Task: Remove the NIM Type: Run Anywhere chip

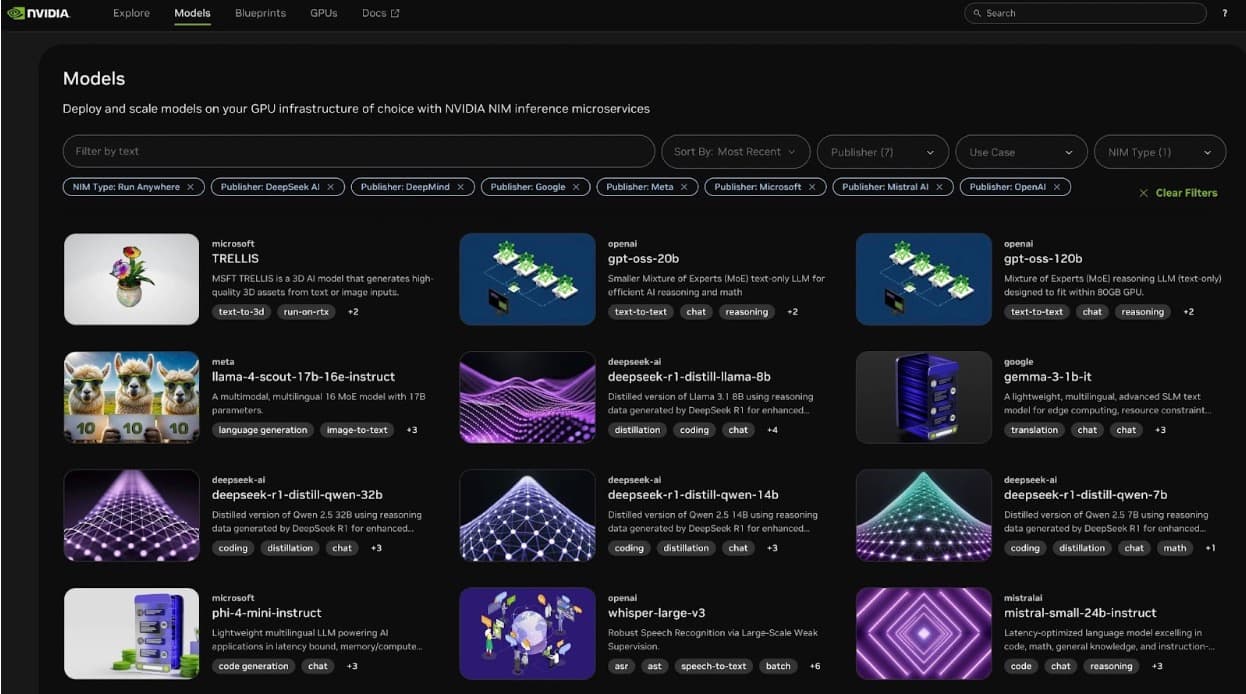Action: [190, 187]
